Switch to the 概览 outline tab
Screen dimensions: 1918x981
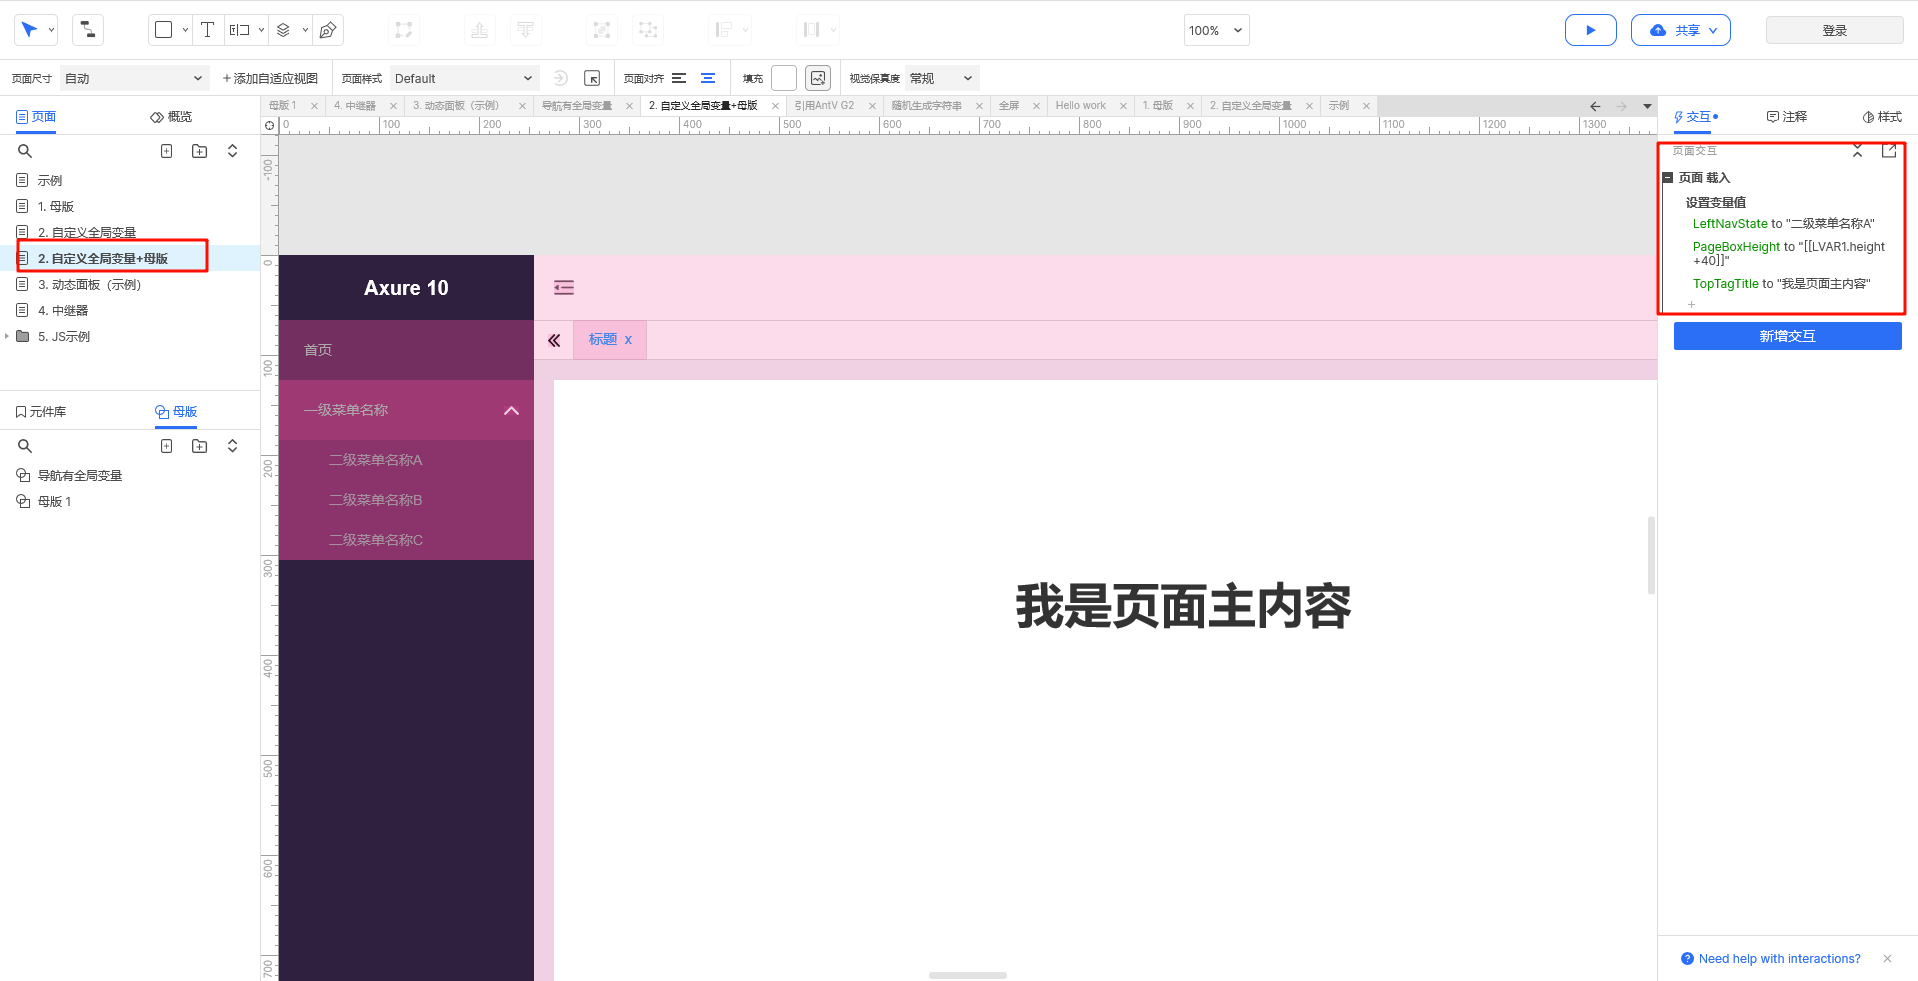point(171,117)
